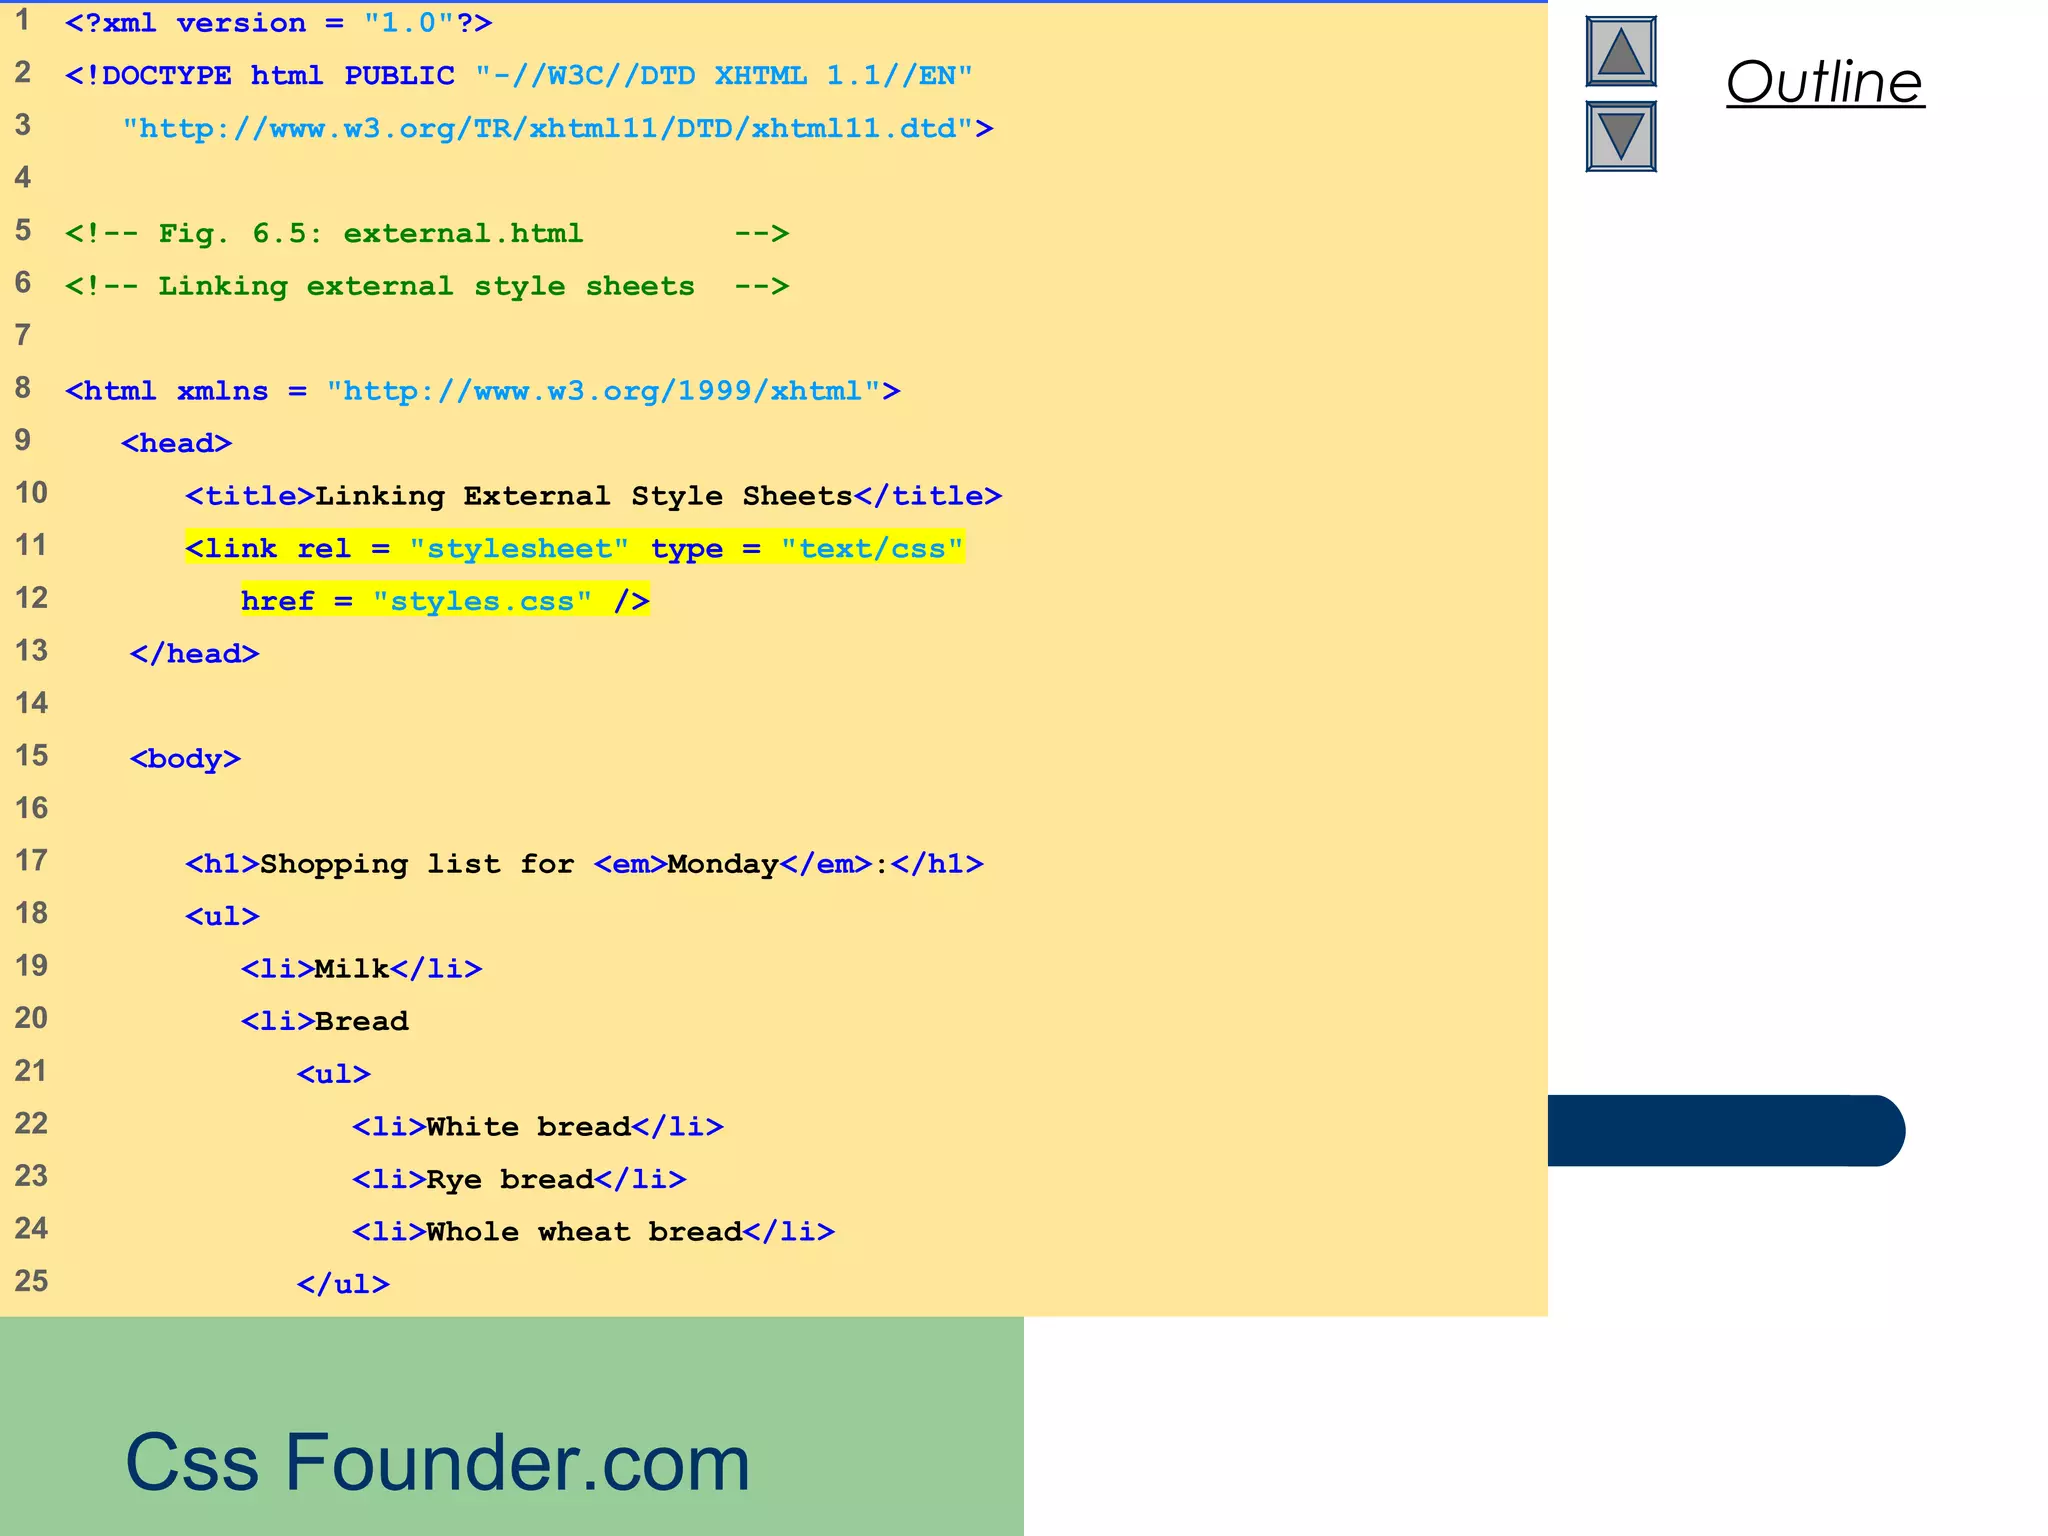2048x1536 pixels.
Task: Click the highlighted link rel stylesheet line
Action: [575, 548]
